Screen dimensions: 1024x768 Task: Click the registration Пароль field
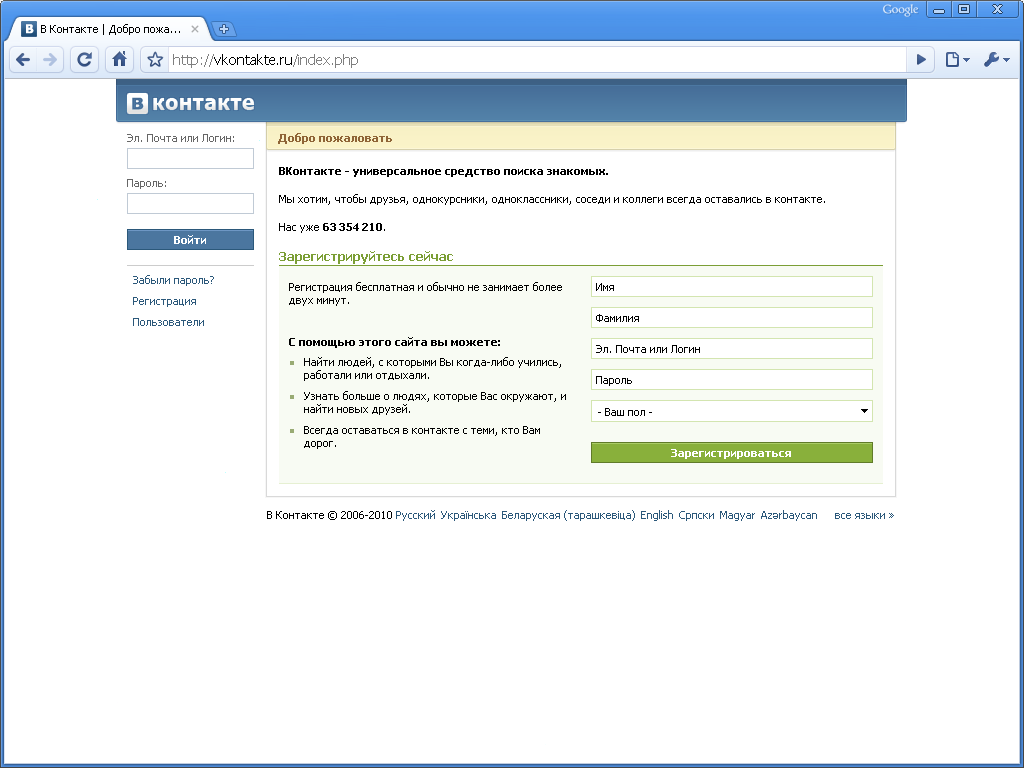pos(731,380)
